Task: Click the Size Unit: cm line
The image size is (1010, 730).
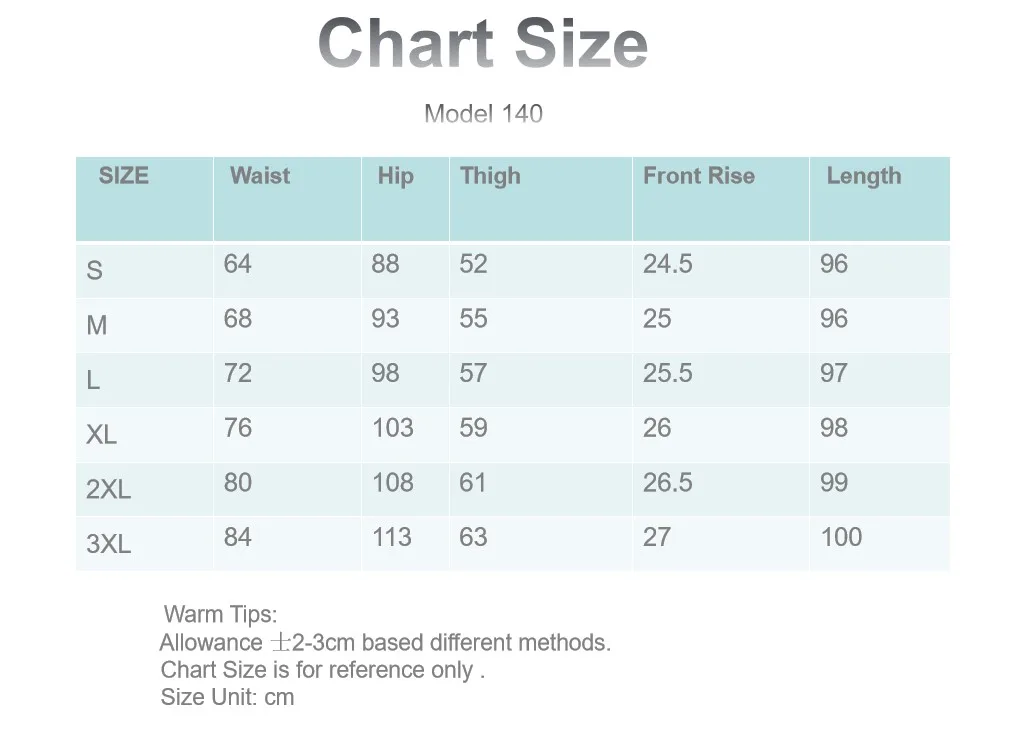Action: [227, 697]
